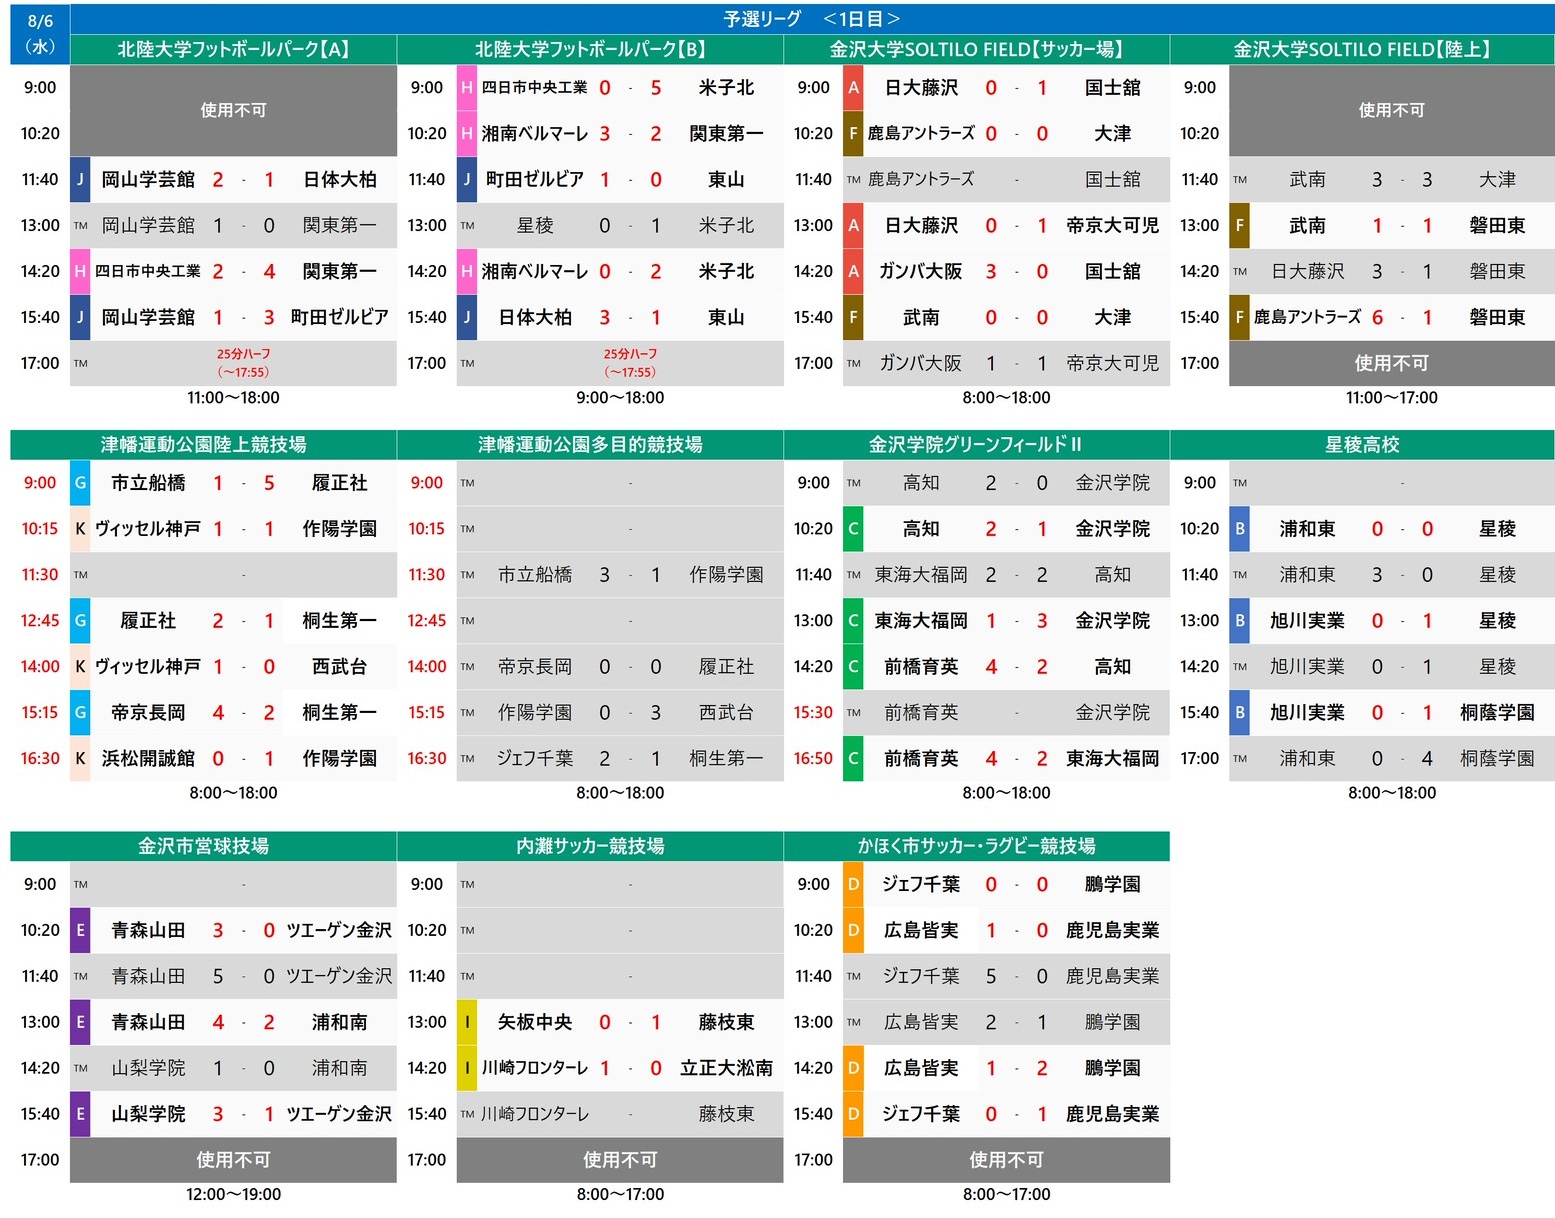Click 鹿島アントラーズ in the 15:40 match against 磐田東

[x=1307, y=318]
